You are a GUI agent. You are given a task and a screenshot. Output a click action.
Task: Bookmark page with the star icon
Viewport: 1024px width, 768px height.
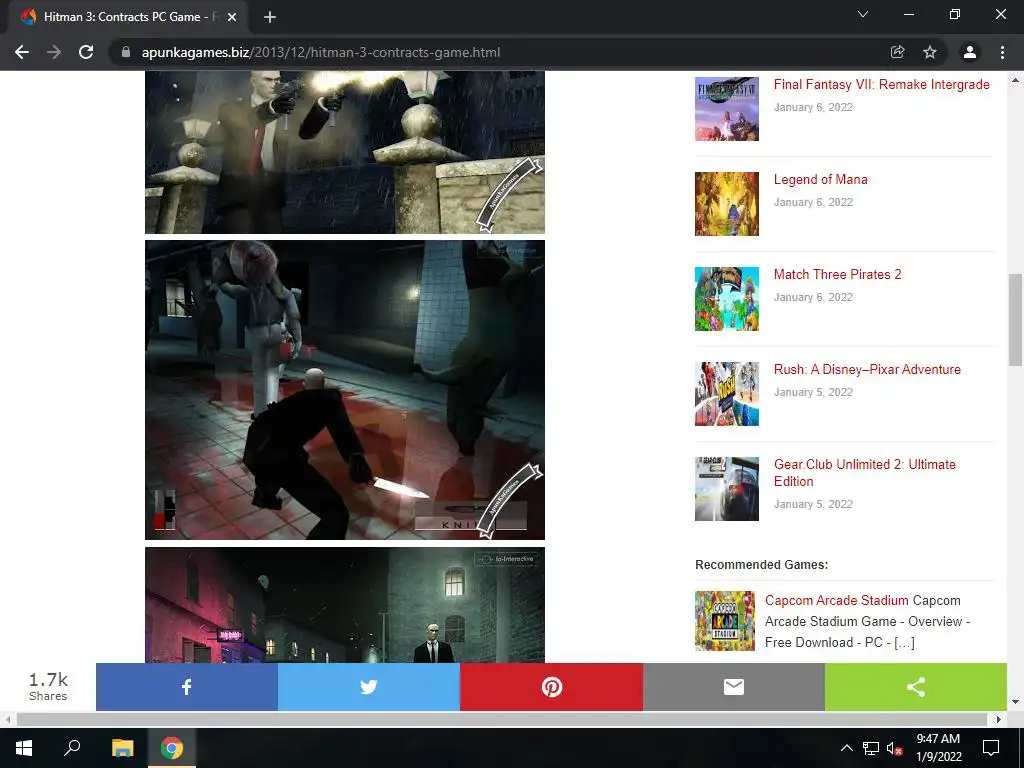(x=930, y=52)
